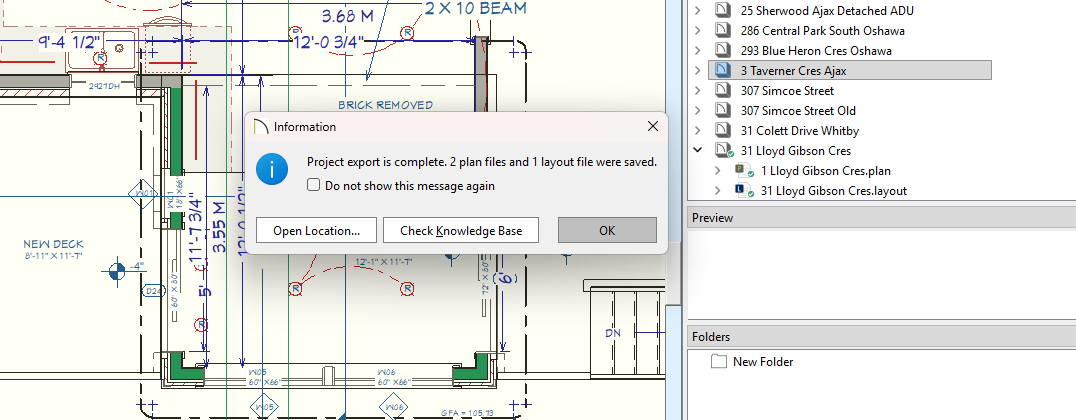
Task: Click the 286 Central Park South project icon
Action: pyautogui.click(x=724, y=31)
